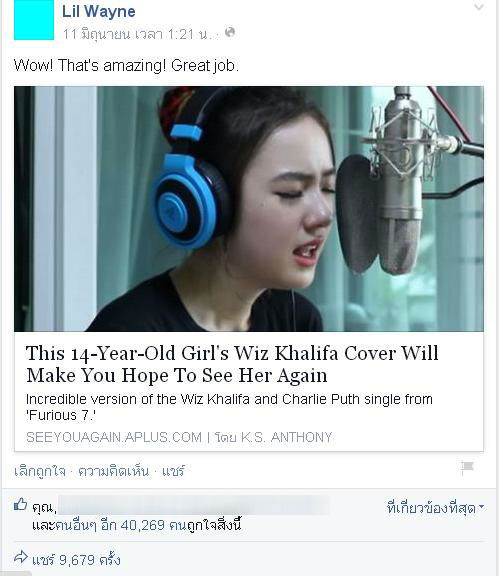Image resolution: width=499 pixels, height=576 pixels.
Task: Open the singing girl video thumbnail
Action: 249,209
